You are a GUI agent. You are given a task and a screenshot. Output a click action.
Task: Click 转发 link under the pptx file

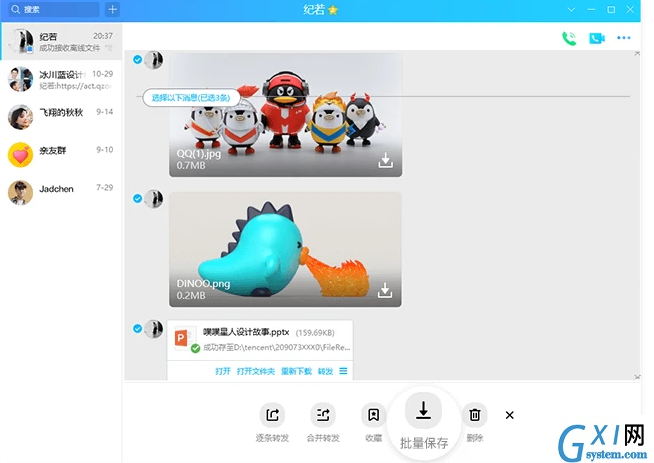pos(325,371)
